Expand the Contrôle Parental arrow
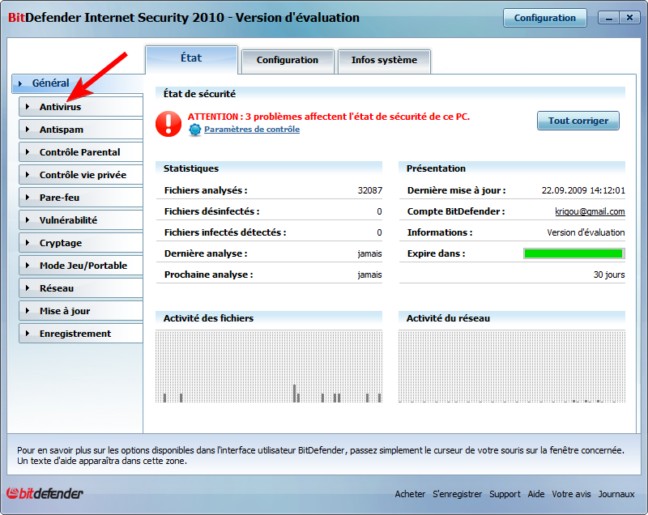 pyautogui.click(x=28, y=152)
